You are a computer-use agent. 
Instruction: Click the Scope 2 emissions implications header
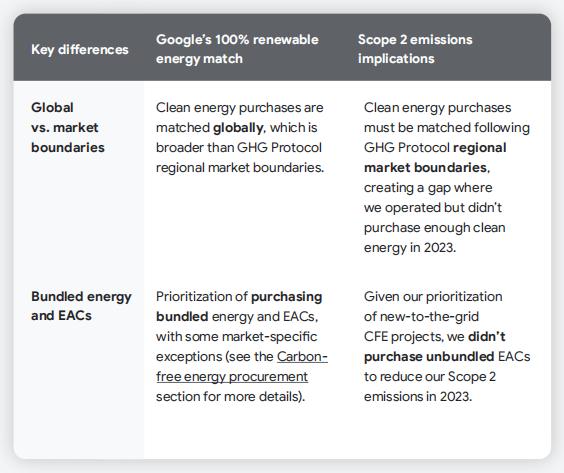tap(415, 49)
